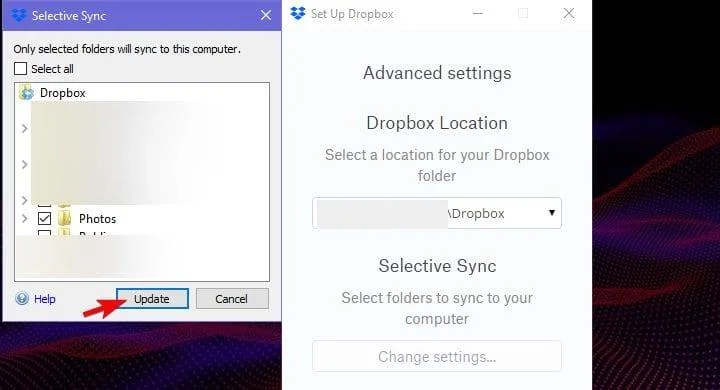Click 'Only selected folders will sync' text
Screen dimensions: 720x390
coord(127,49)
